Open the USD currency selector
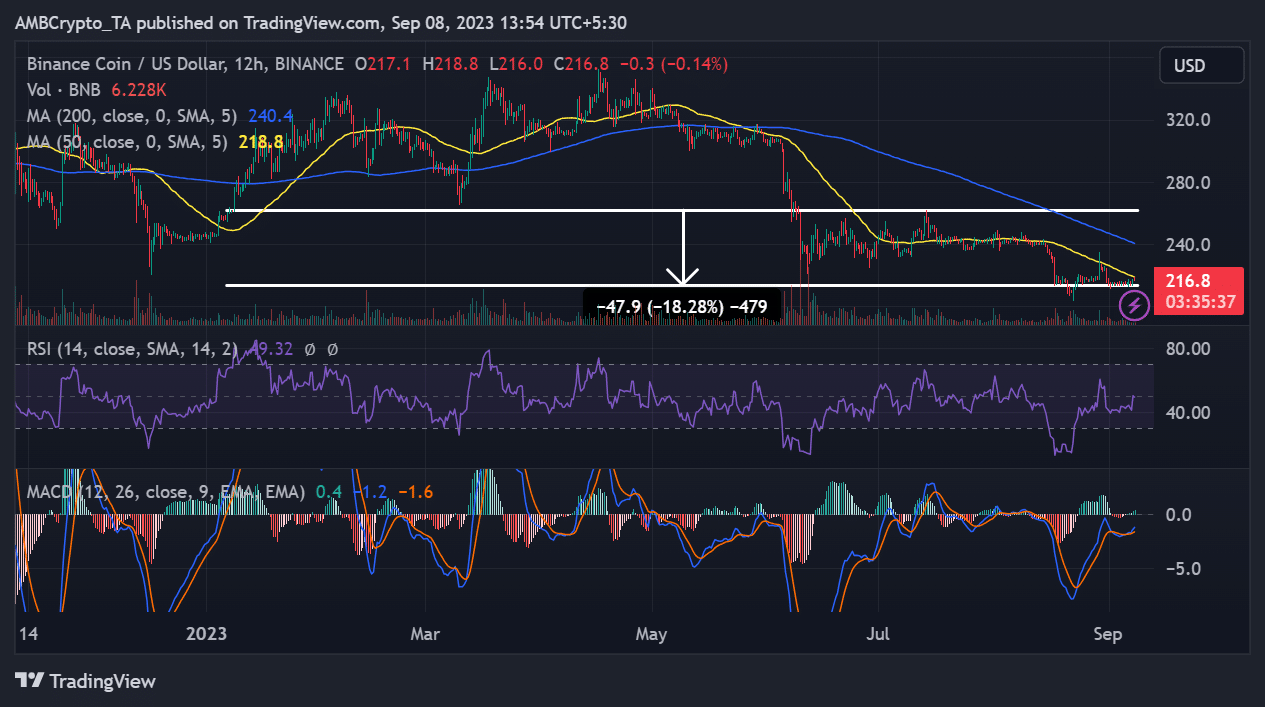This screenshot has width=1265, height=707. 1201,66
